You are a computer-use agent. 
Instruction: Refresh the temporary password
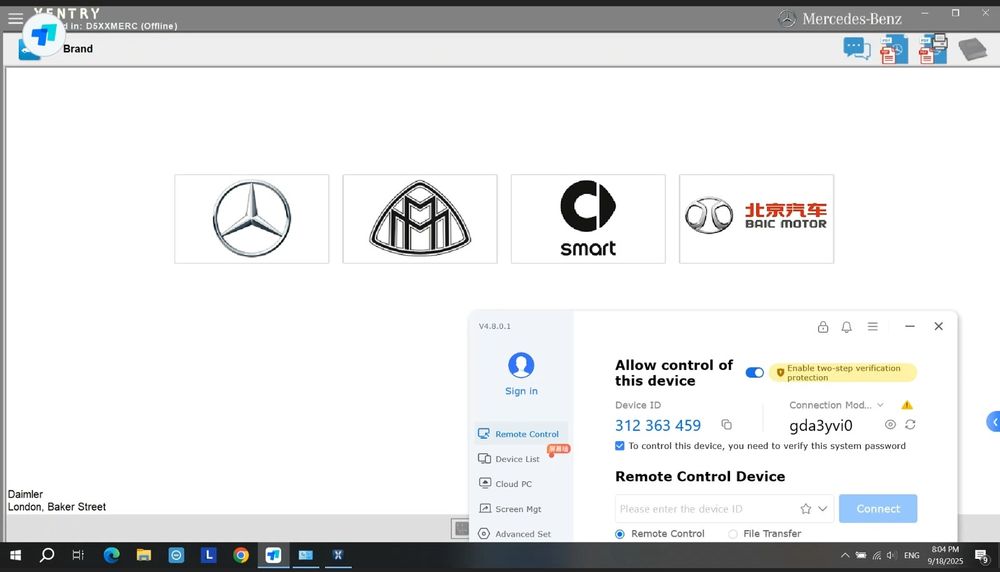pyautogui.click(x=910, y=424)
